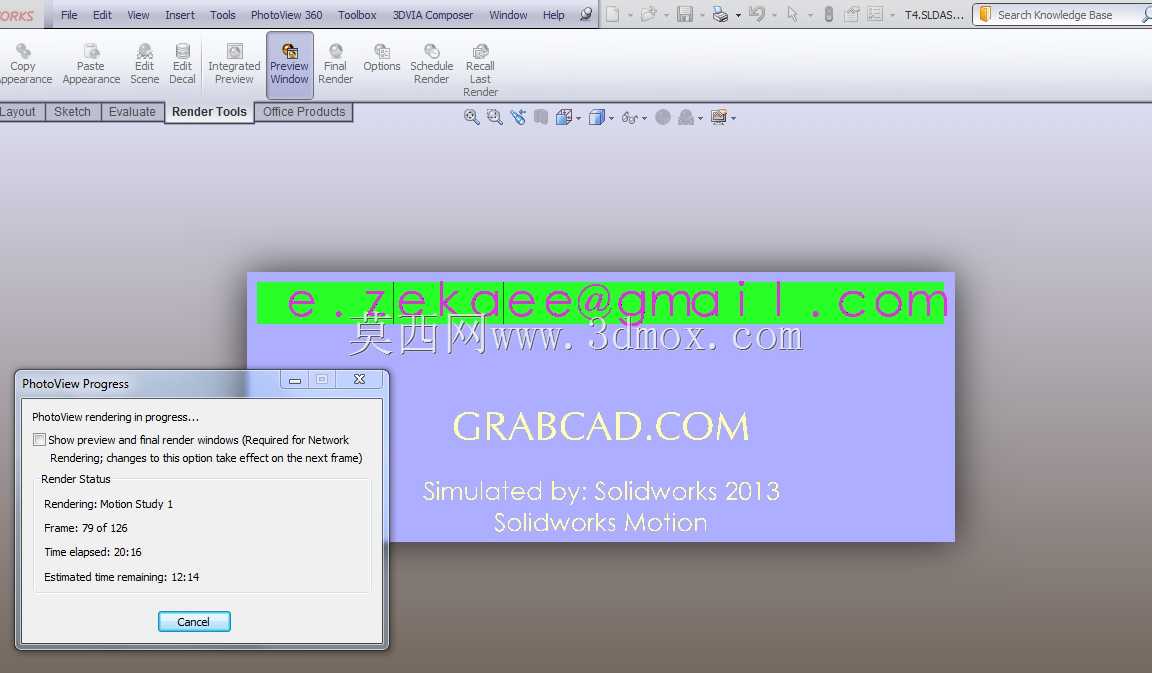Click the Section View icon

point(541,117)
